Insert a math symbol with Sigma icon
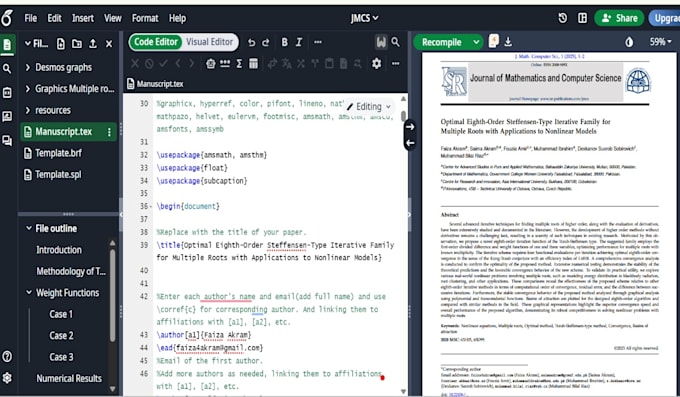Screen dimensions: 680x397 pyautogui.click(x=239, y=64)
